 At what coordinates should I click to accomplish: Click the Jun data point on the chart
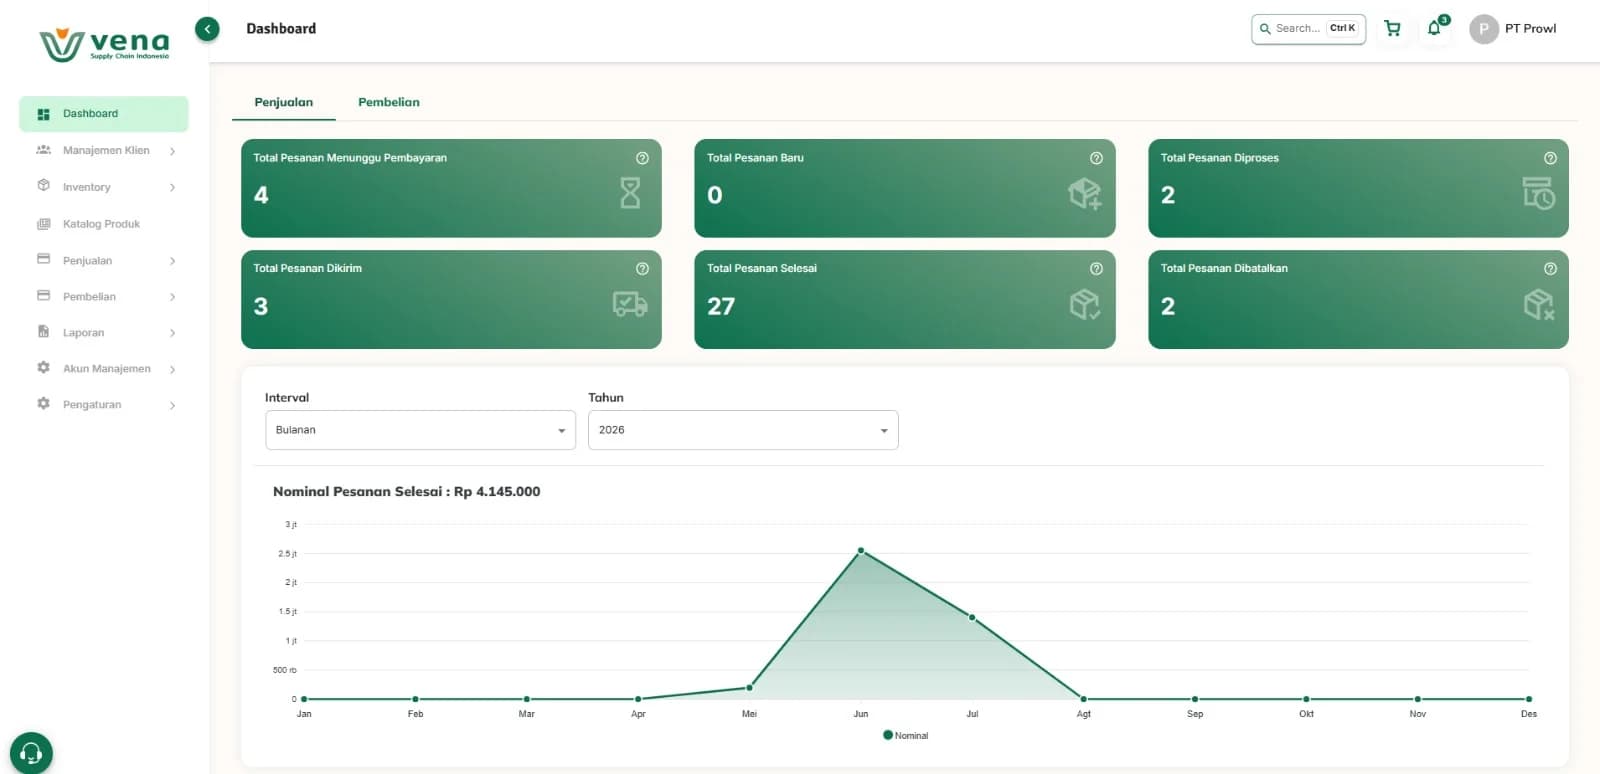click(x=861, y=551)
